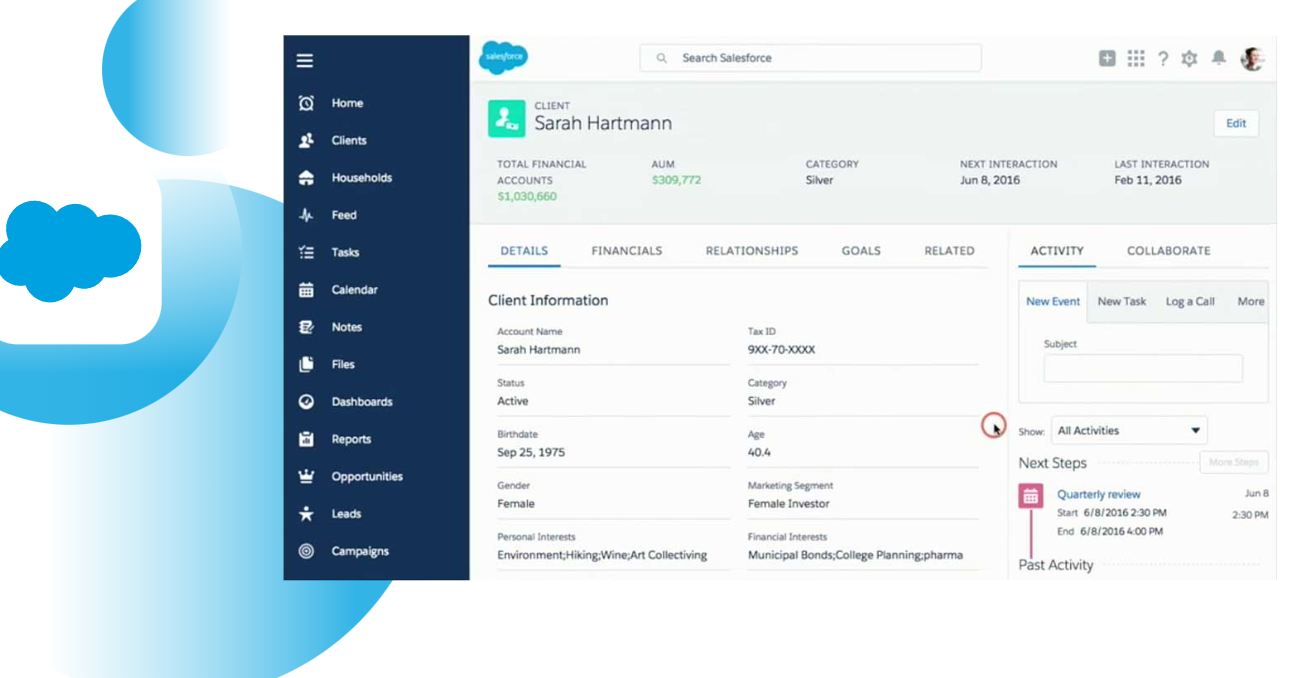Click the Tasks checklist icon
The height and width of the screenshot is (678, 1289).
click(306, 253)
